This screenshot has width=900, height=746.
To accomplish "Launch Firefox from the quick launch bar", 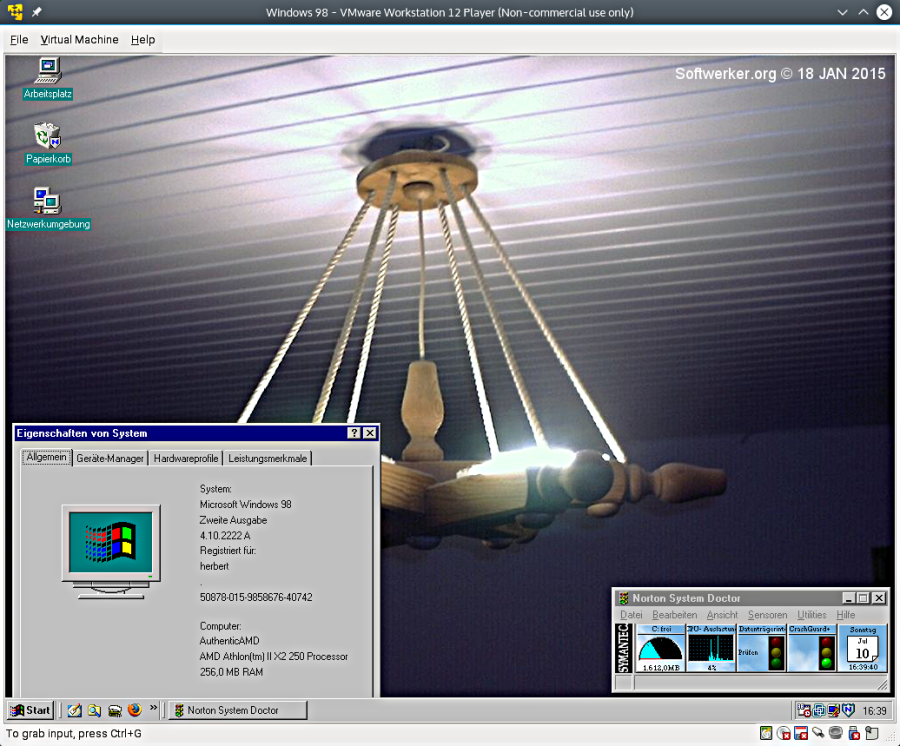I will (134, 710).
